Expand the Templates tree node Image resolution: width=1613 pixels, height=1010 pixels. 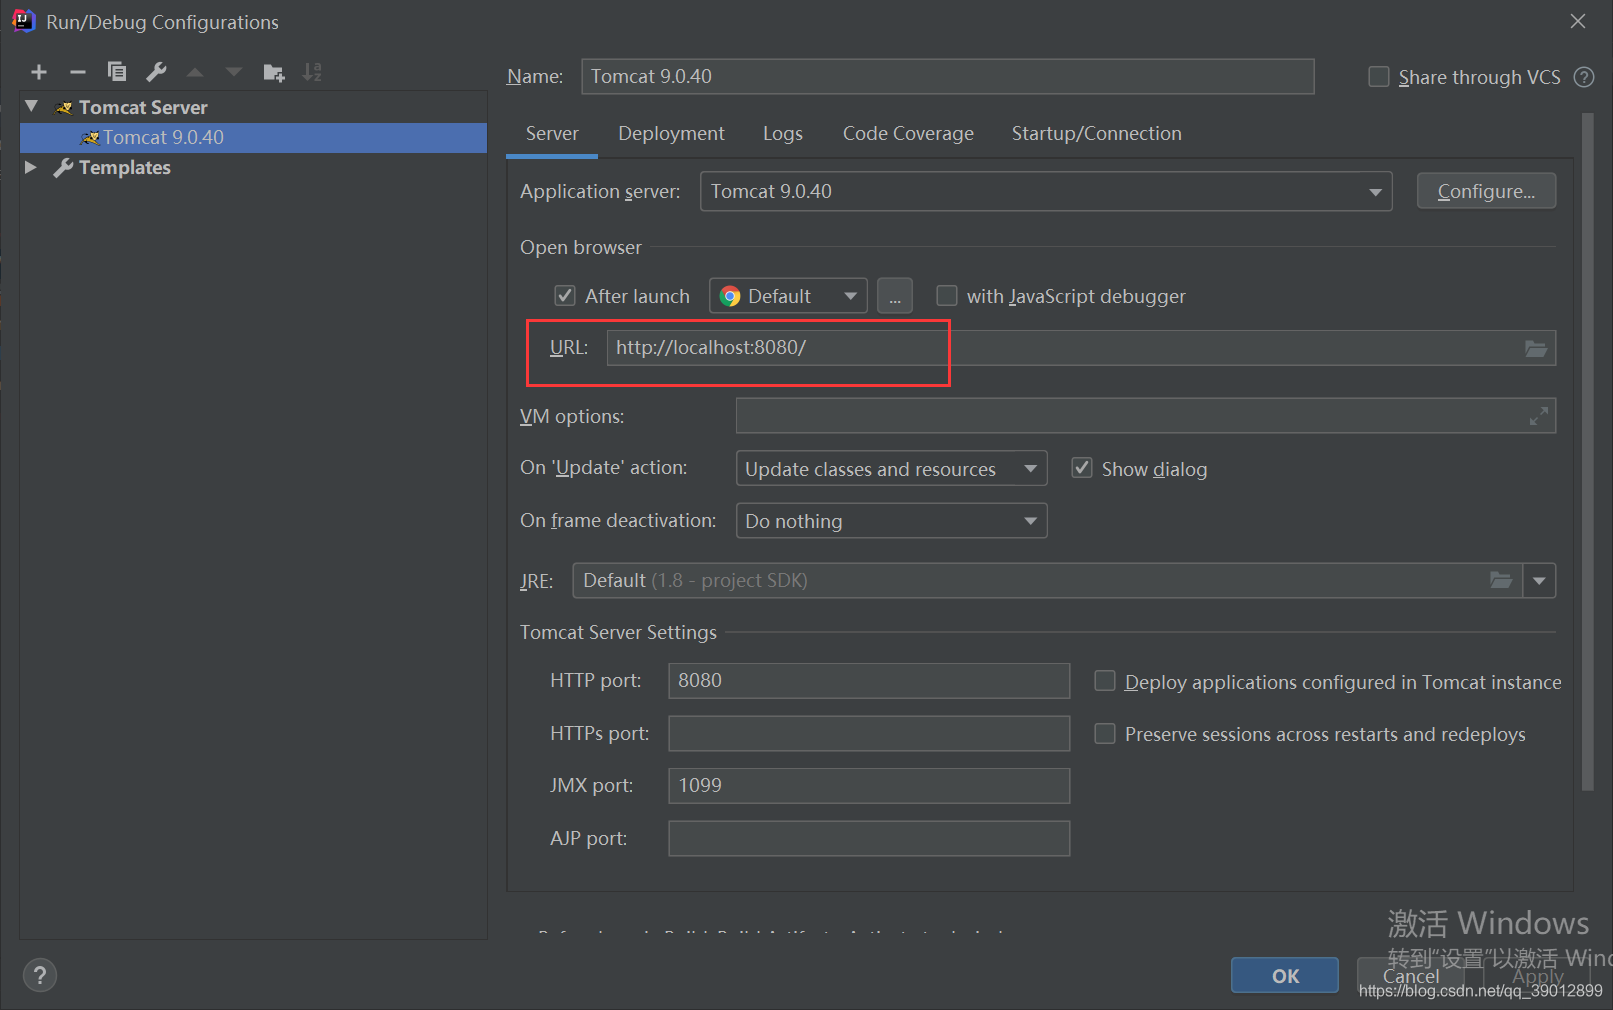[31, 167]
